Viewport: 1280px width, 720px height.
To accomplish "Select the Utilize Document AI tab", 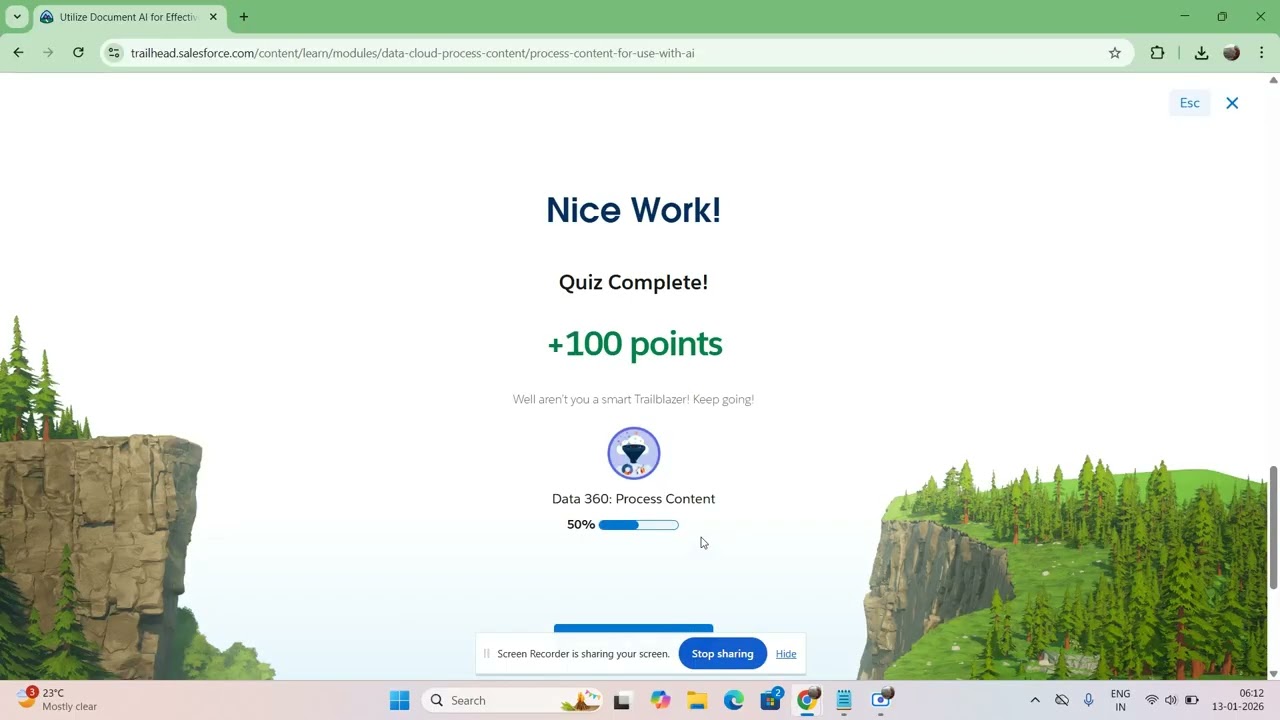I will pyautogui.click(x=128, y=17).
